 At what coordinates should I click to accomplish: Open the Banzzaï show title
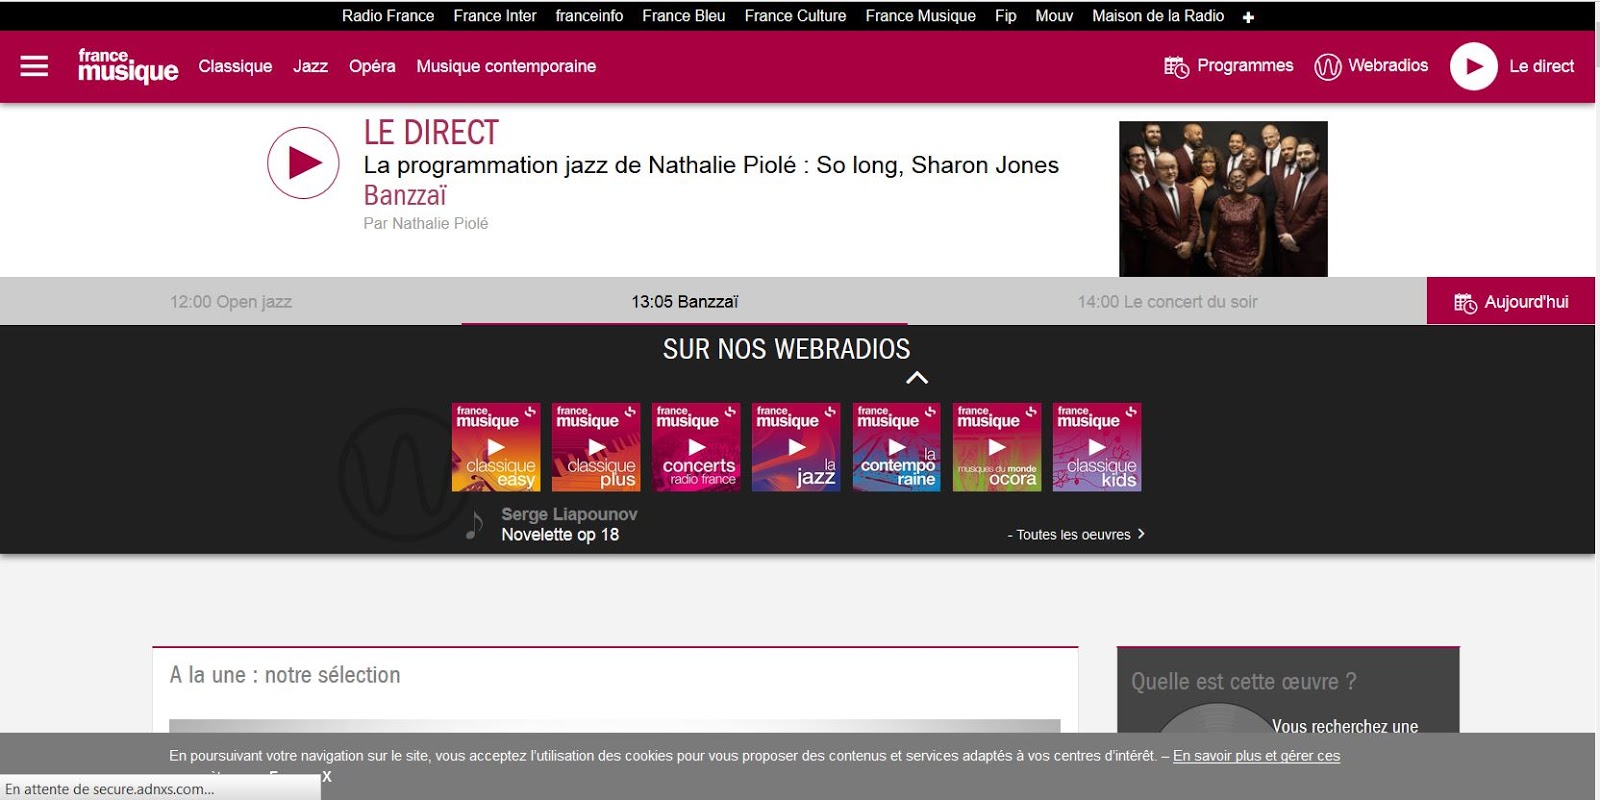click(x=405, y=195)
